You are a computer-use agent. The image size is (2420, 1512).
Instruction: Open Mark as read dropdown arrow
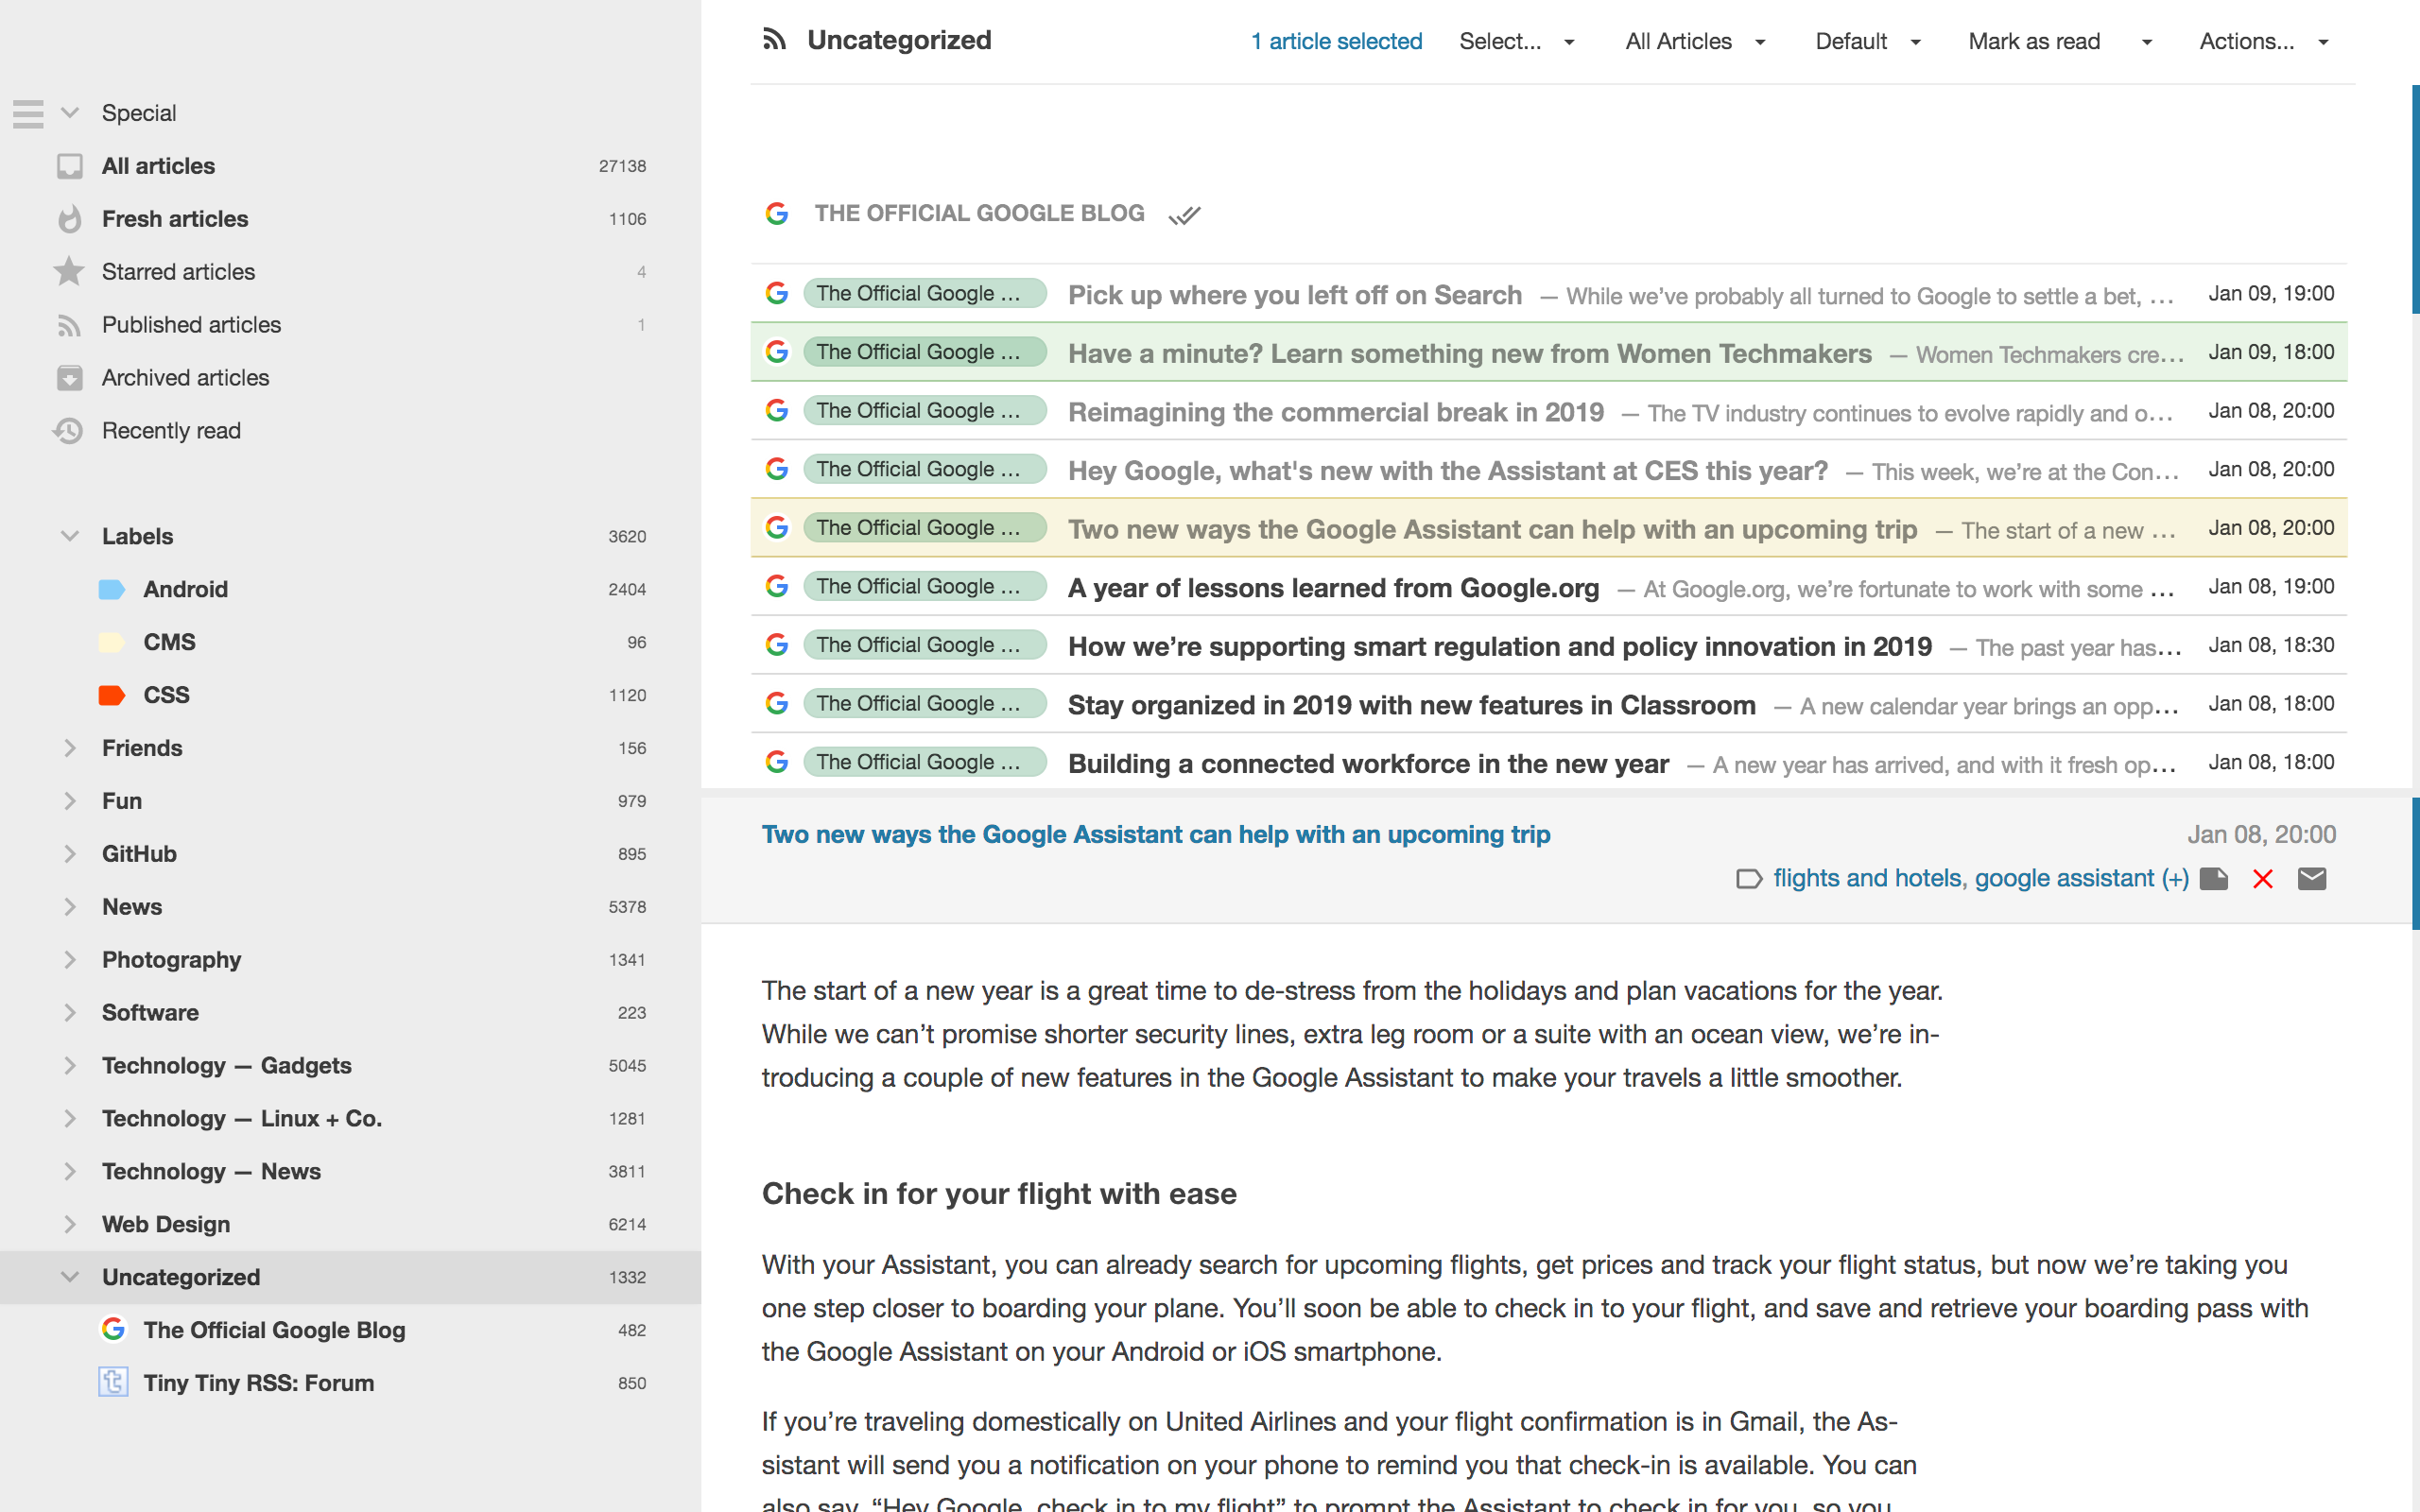click(x=2146, y=42)
